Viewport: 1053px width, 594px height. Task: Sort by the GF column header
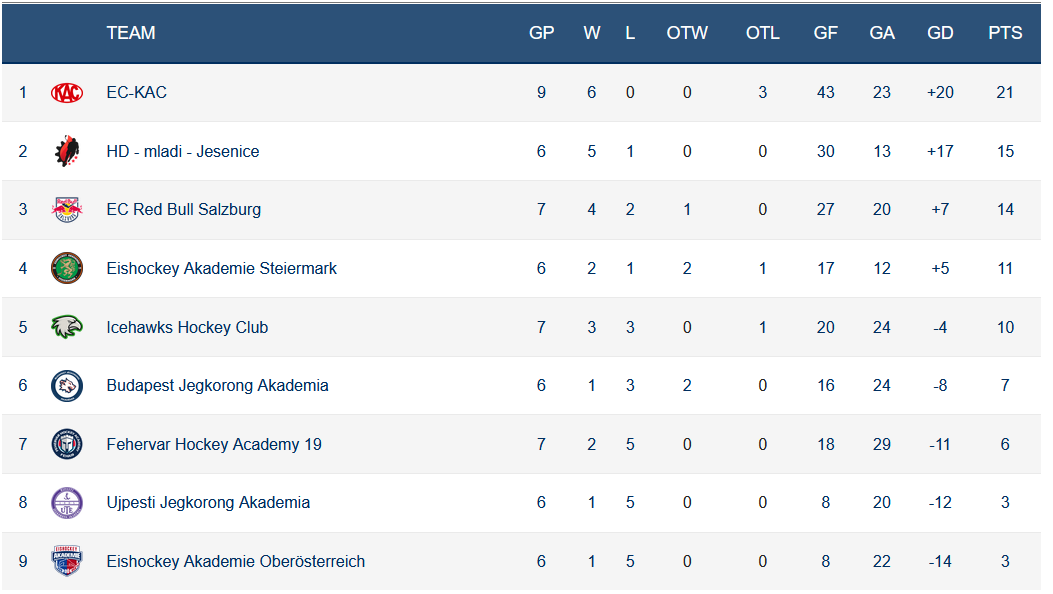click(825, 33)
